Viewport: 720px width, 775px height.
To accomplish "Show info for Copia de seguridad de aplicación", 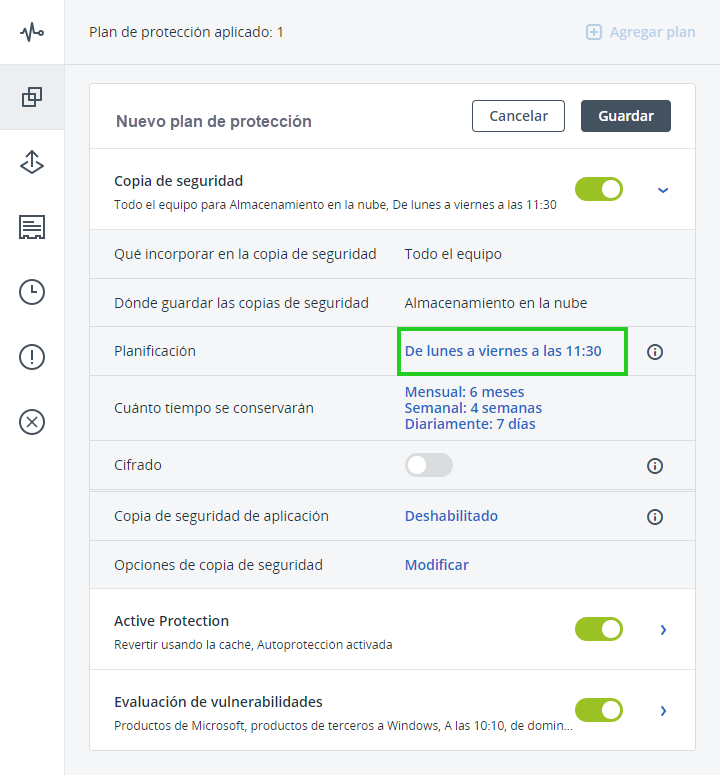I will click(655, 517).
